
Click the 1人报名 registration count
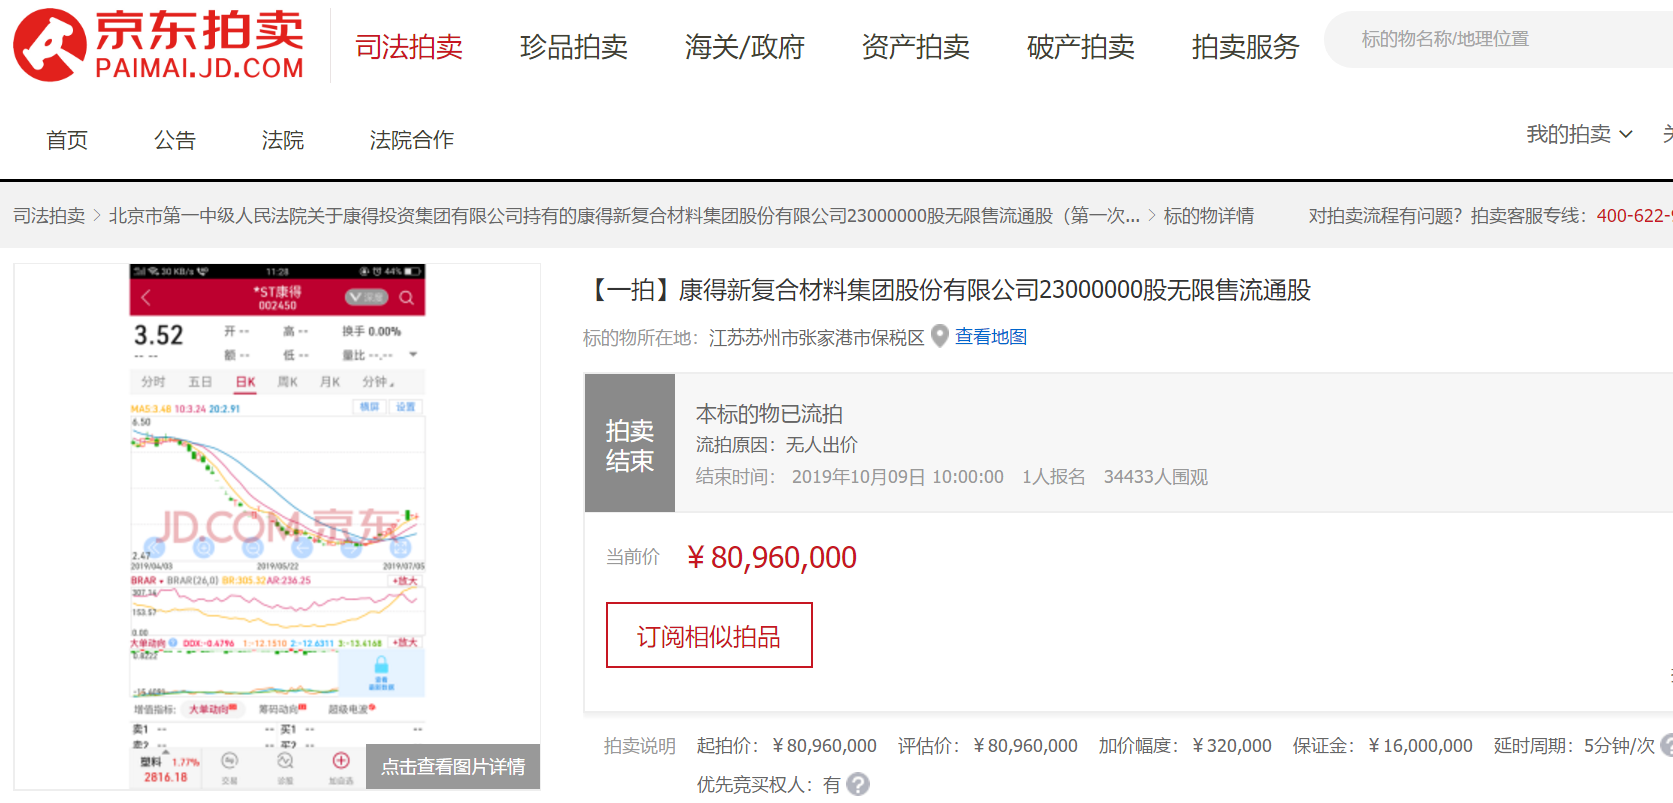pyautogui.click(x=1054, y=477)
